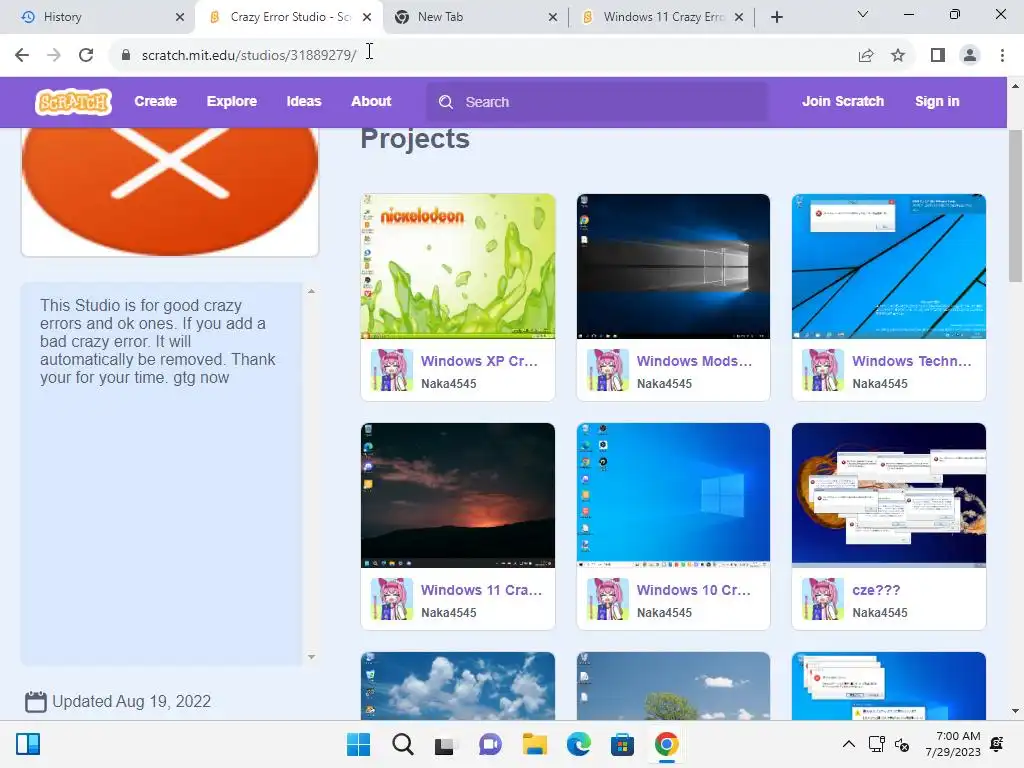Image resolution: width=1024 pixels, height=768 pixels.
Task: Open the notifications icon beside the clock
Action: point(997,744)
